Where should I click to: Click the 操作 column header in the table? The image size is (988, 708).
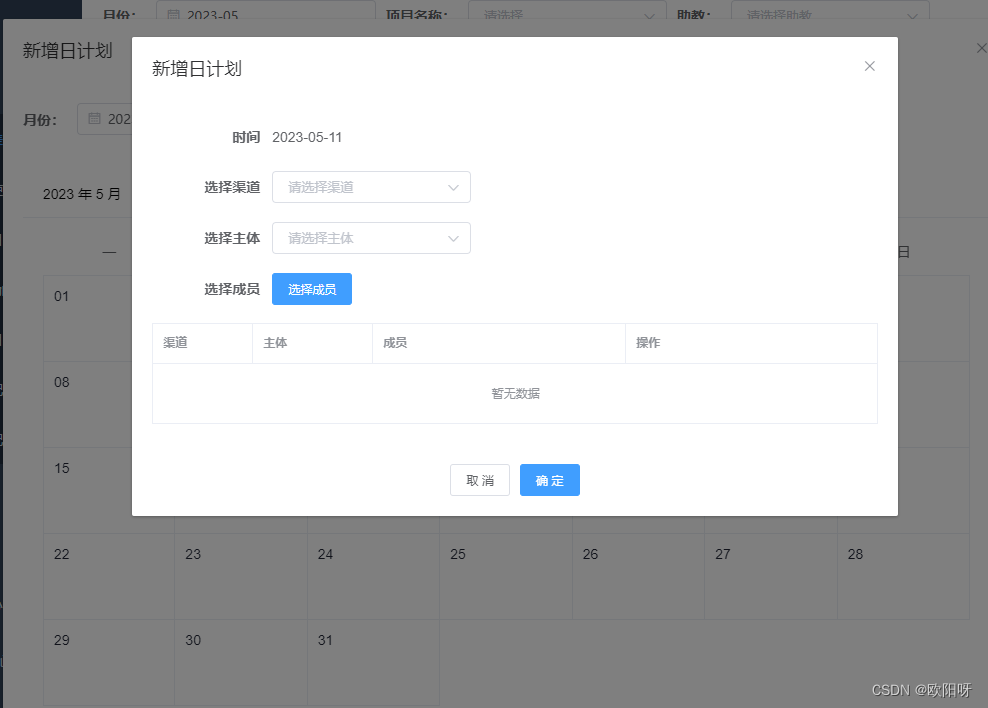click(648, 343)
